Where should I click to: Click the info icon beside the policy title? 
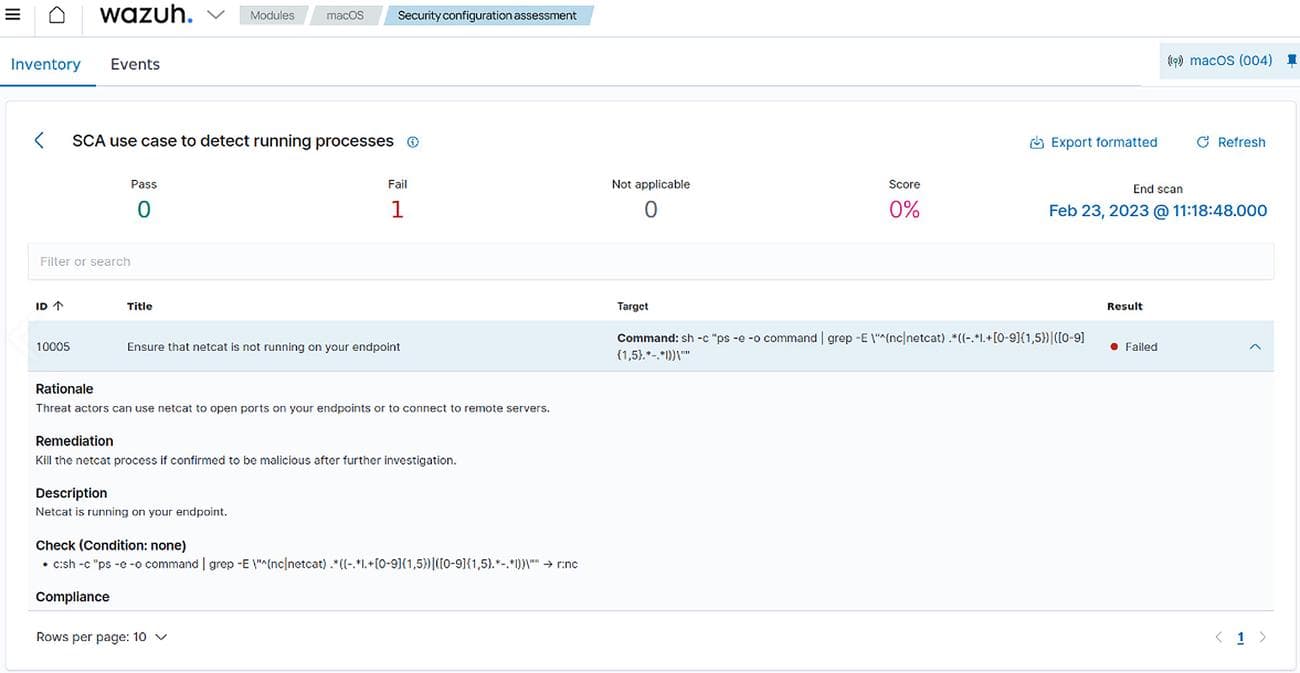(x=413, y=142)
